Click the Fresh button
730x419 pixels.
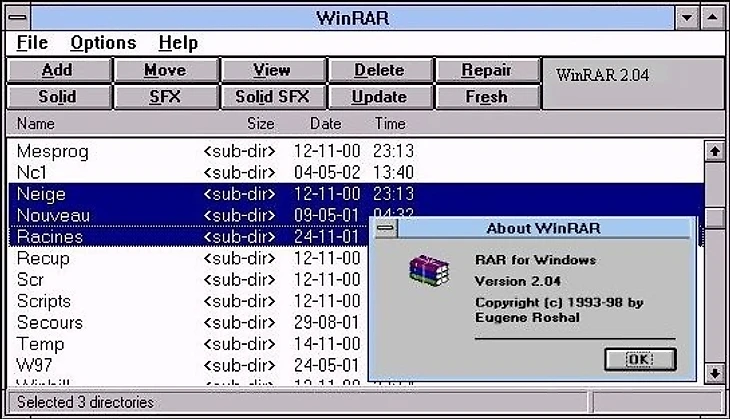[487, 97]
